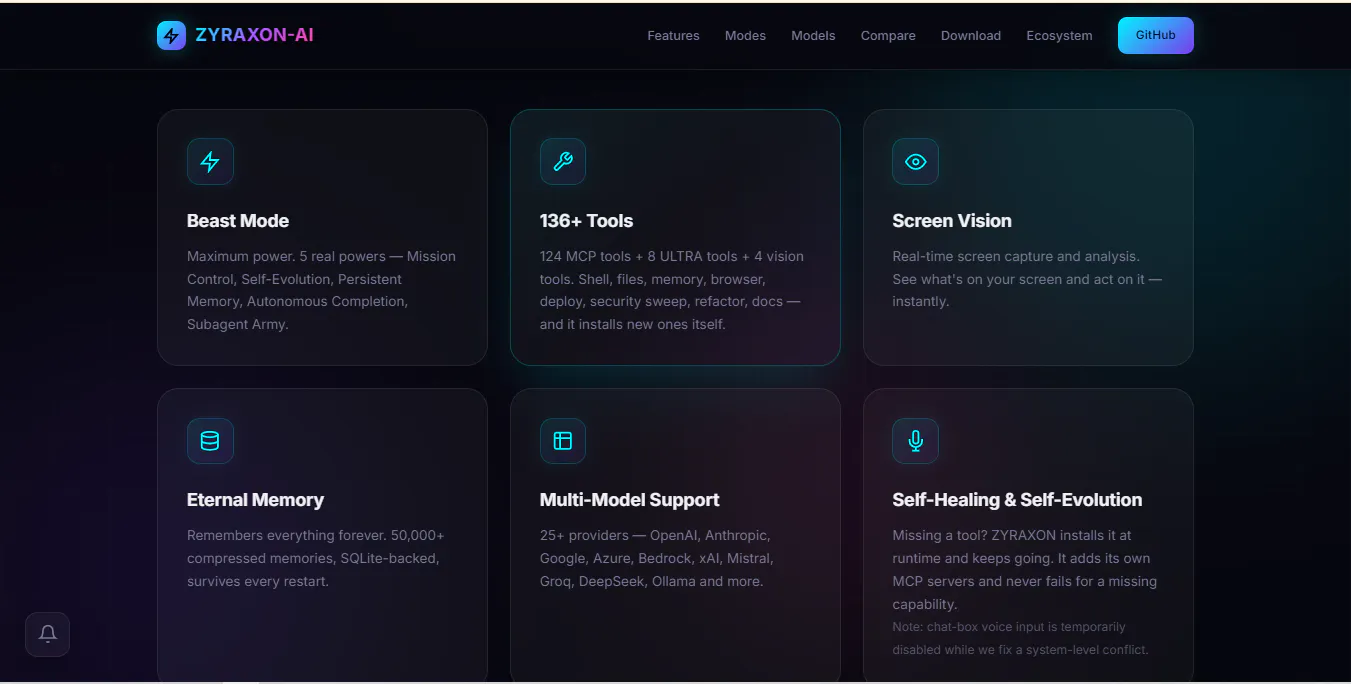Go to the Modes section
The height and width of the screenshot is (684, 1351).
coord(745,36)
